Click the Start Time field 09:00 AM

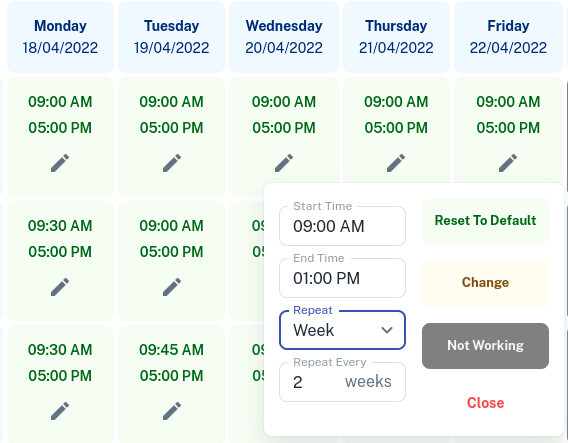pyautogui.click(x=342, y=226)
